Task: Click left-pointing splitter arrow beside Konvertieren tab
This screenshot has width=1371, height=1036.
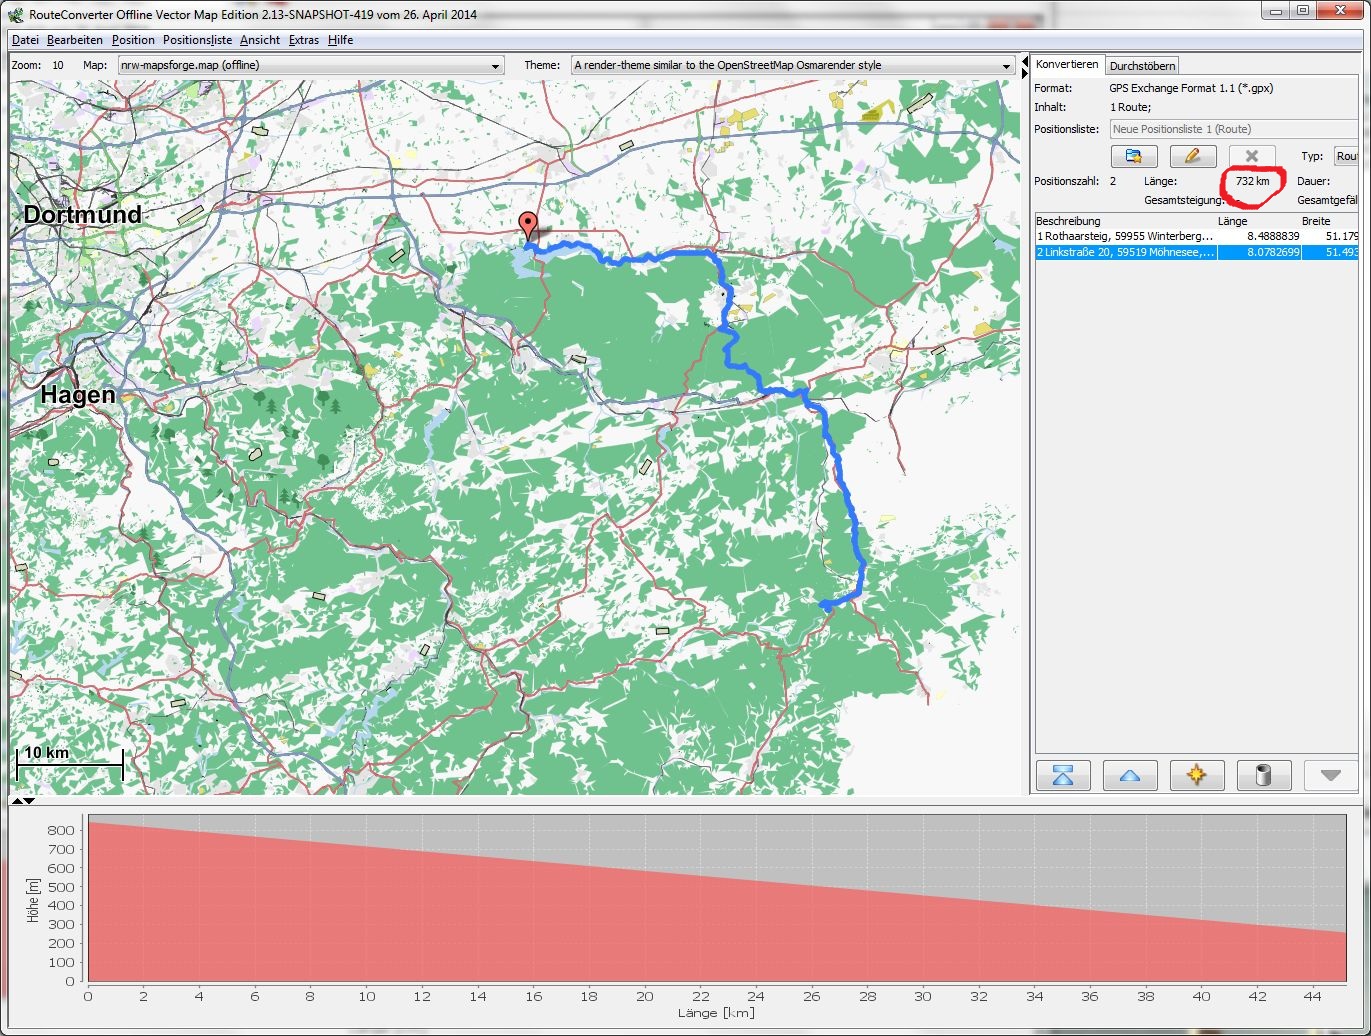Action: pos(1023,62)
